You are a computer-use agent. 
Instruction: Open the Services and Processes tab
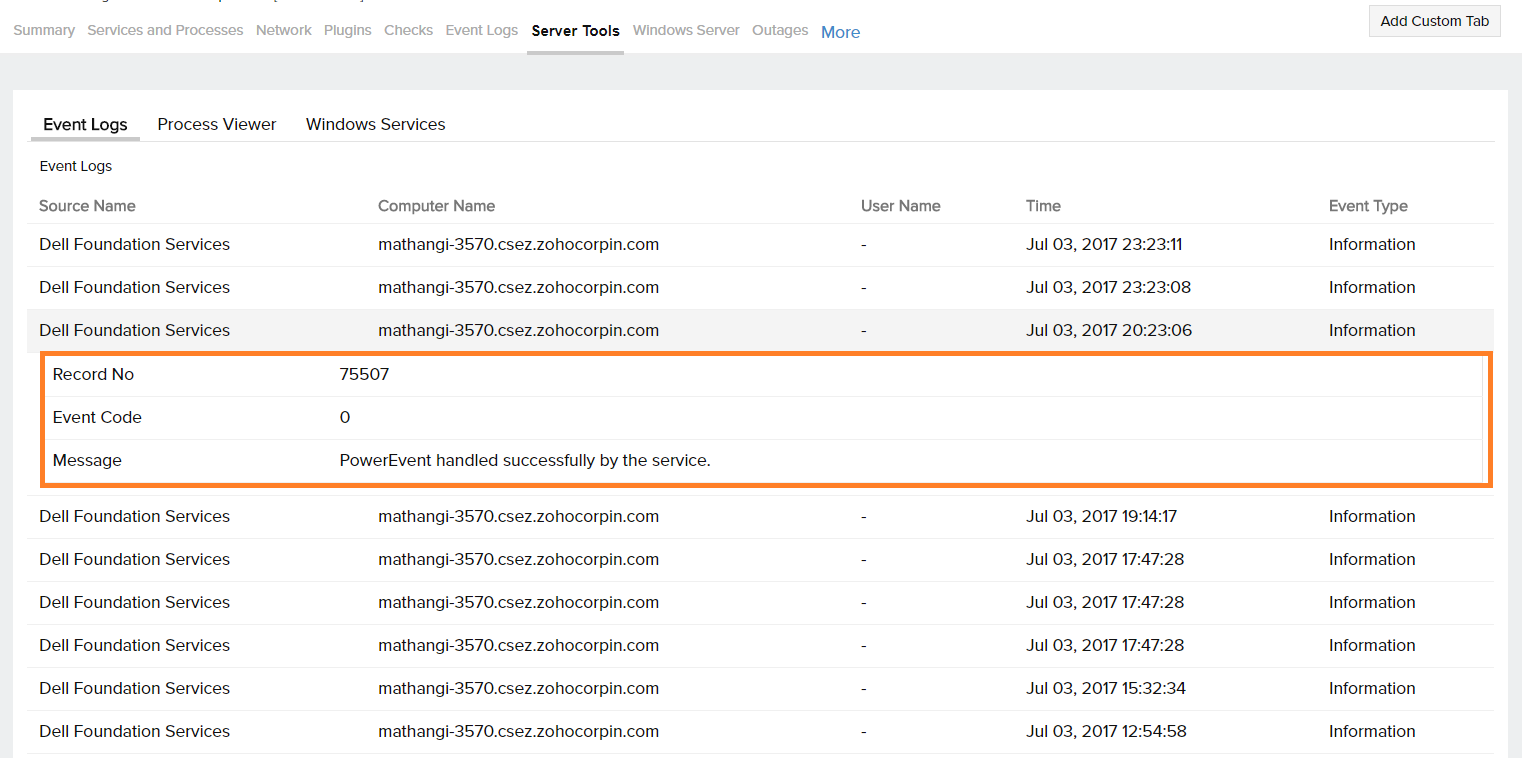click(x=164, y=30)
